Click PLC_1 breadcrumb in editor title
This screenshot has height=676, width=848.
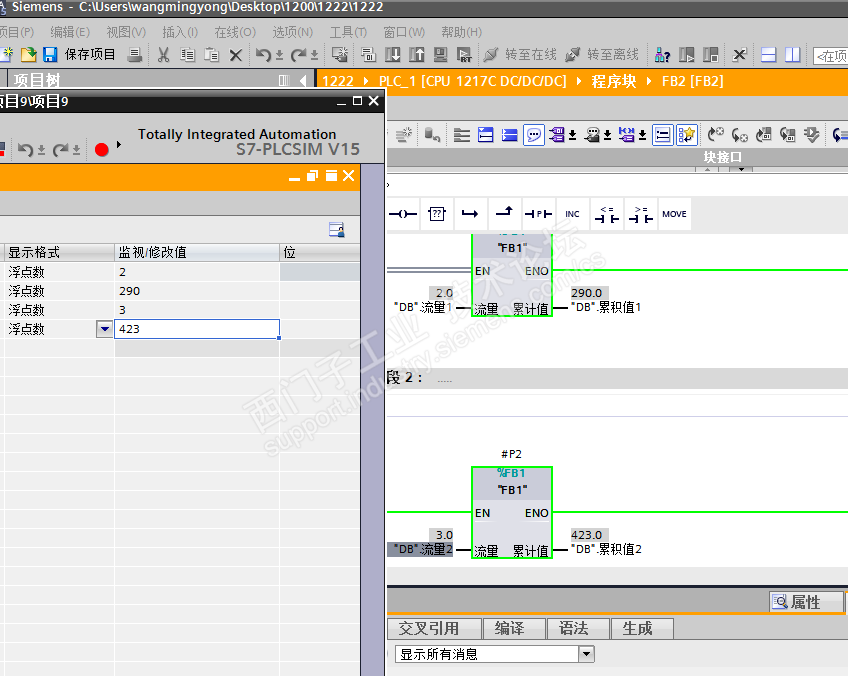pyautogui.click(x=472, y=81)
